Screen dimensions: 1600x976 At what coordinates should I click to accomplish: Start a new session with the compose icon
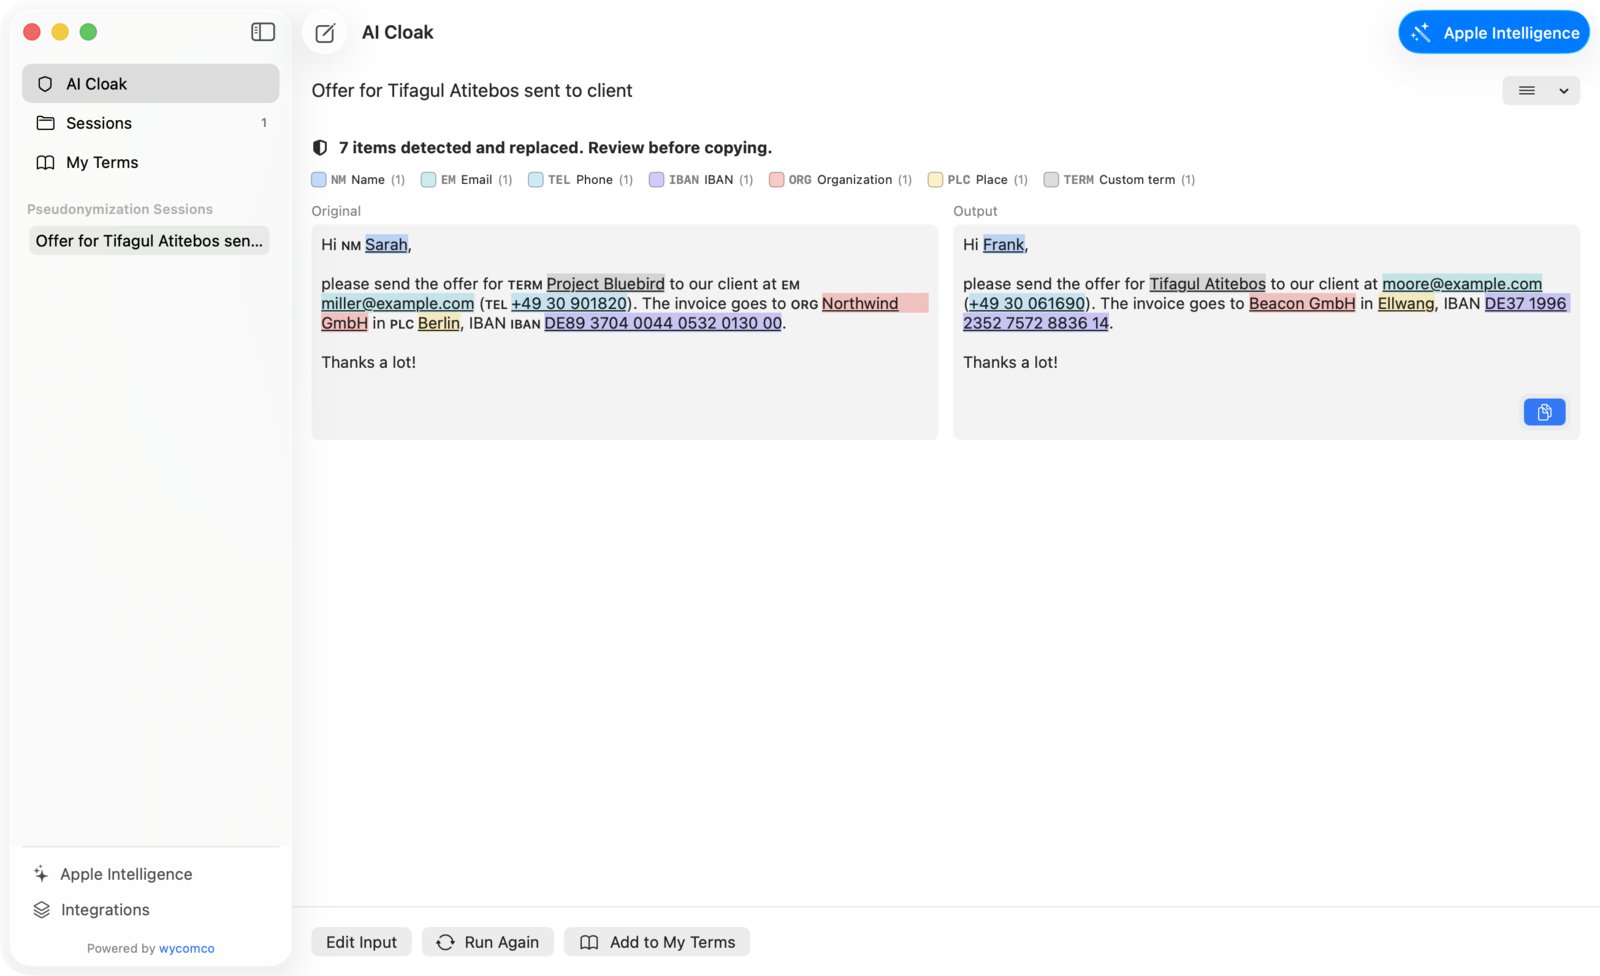[325, 33]
